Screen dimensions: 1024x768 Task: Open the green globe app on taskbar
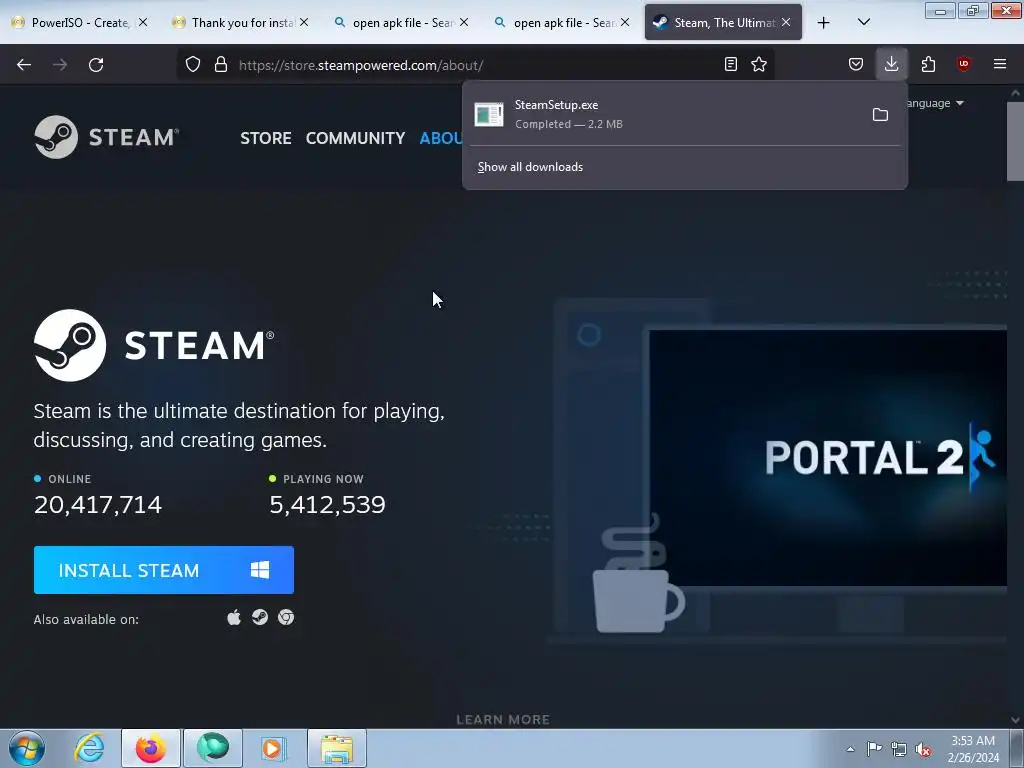[x=213, y=748]
